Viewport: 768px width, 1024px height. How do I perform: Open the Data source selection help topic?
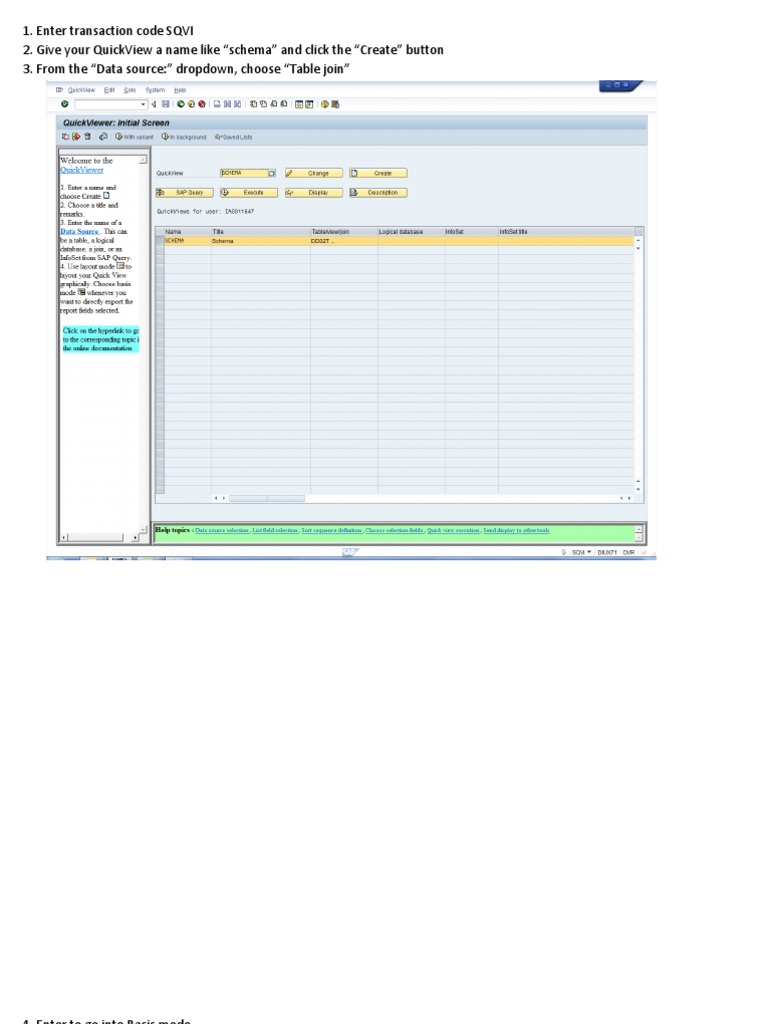(222, 530)
